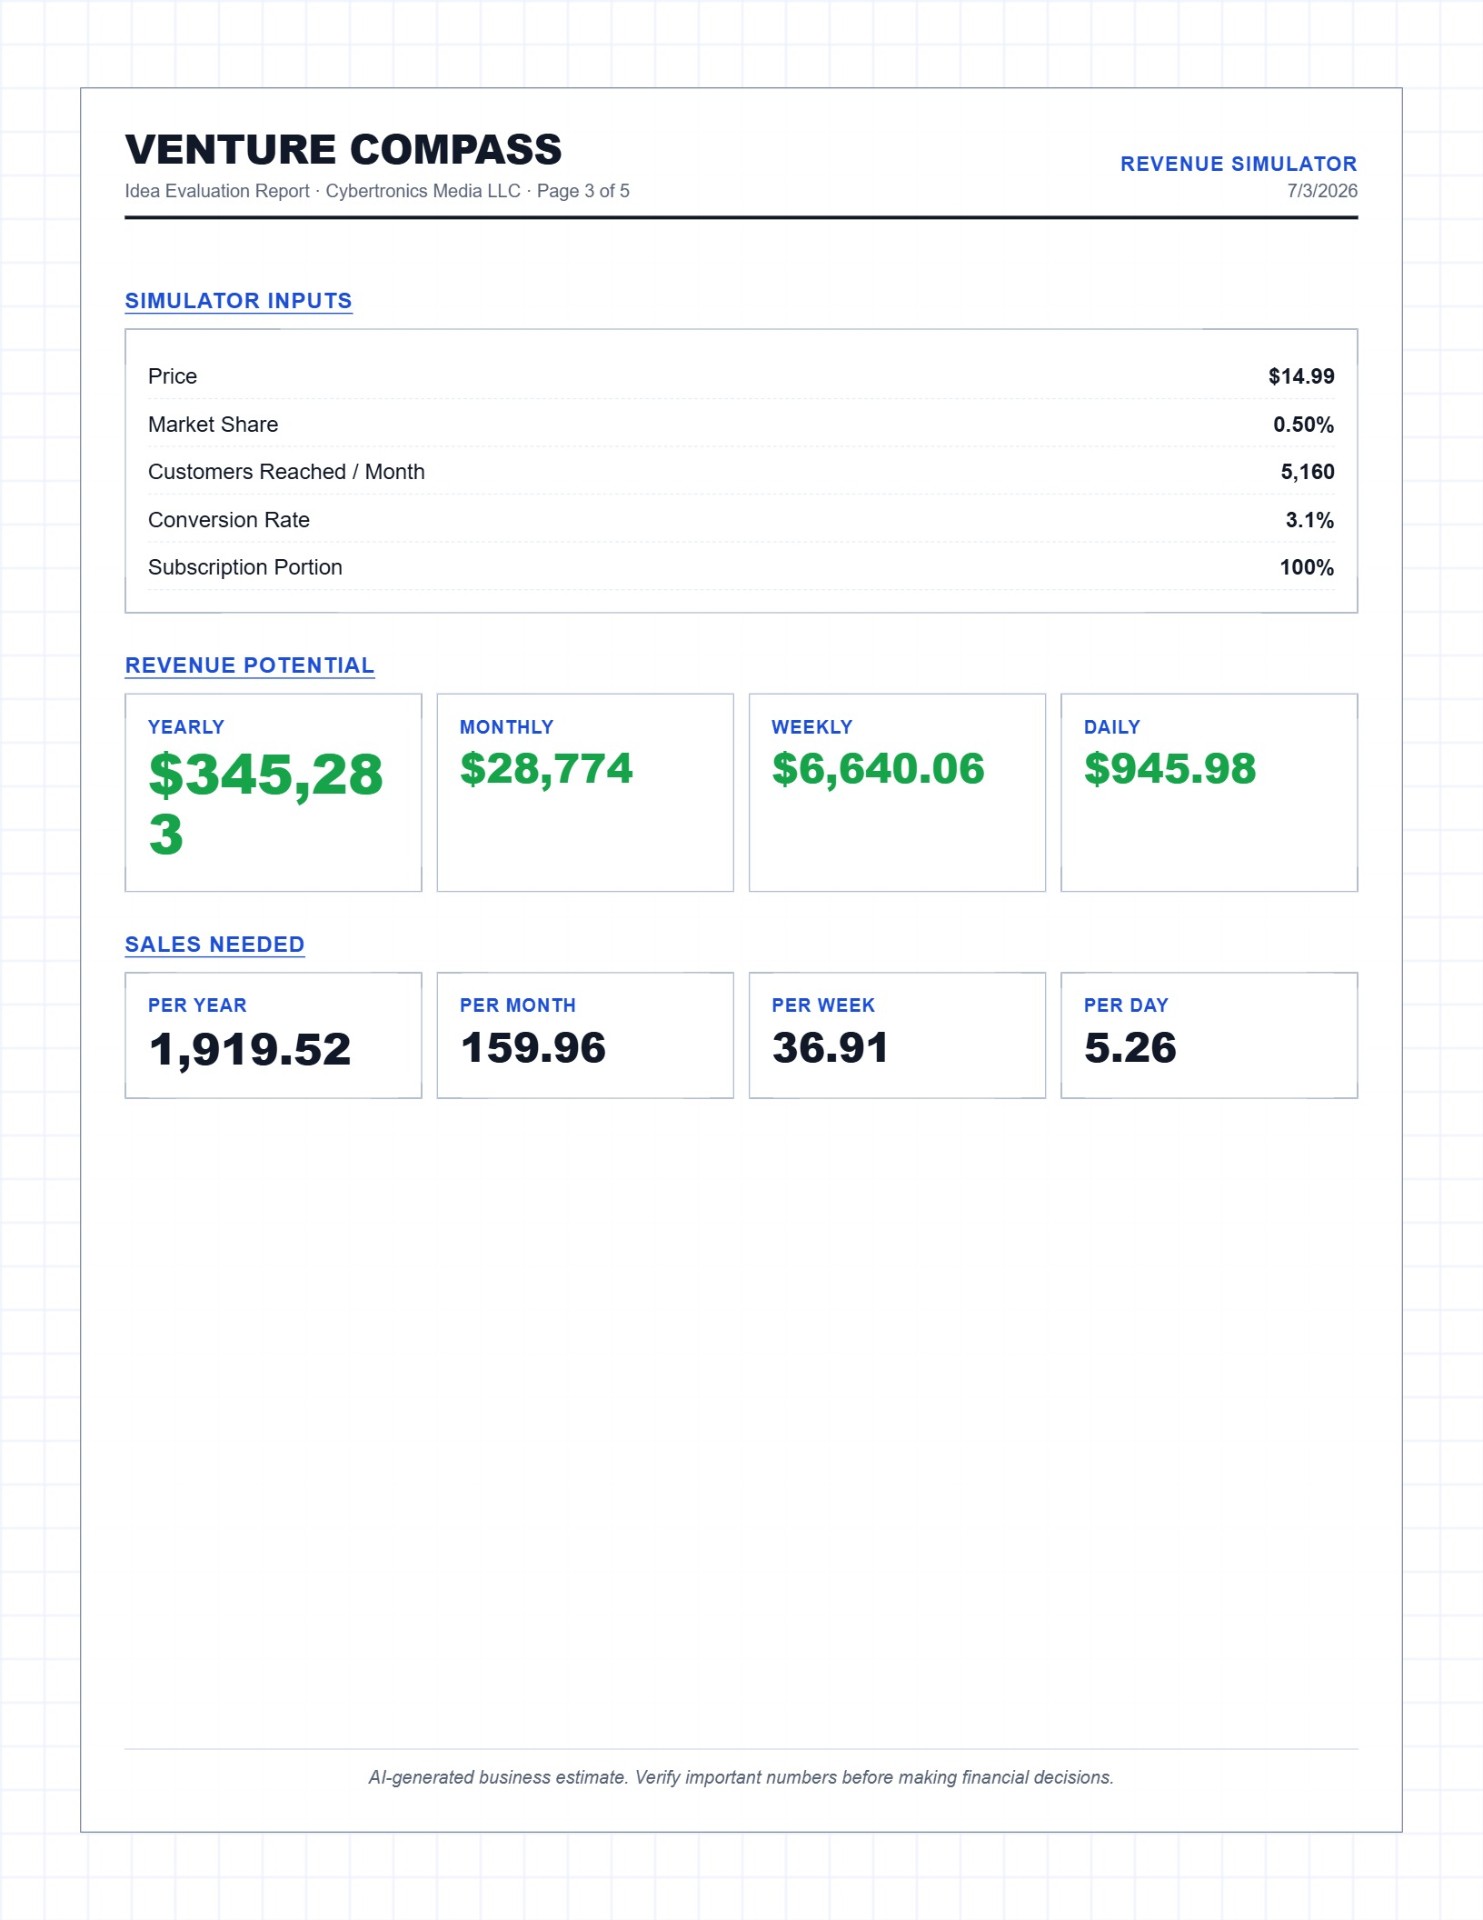
Task: Click the PER WEEK card label
Action: (x=823, y=1006)
